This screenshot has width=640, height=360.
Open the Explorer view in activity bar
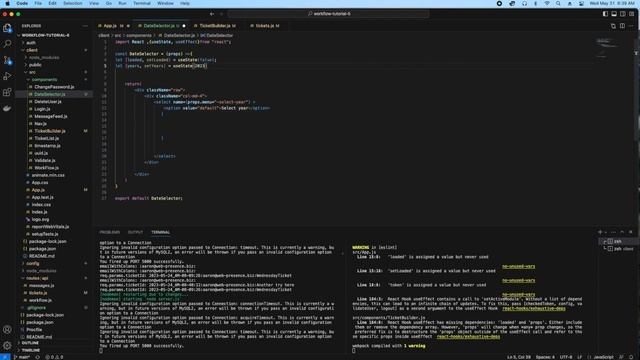7,28
